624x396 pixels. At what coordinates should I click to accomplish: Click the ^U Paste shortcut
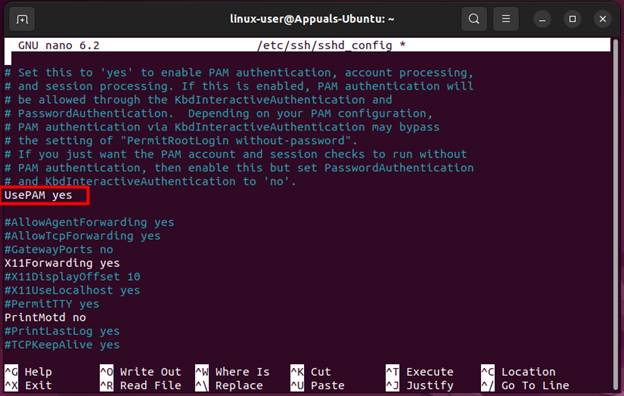pos(317,385)
